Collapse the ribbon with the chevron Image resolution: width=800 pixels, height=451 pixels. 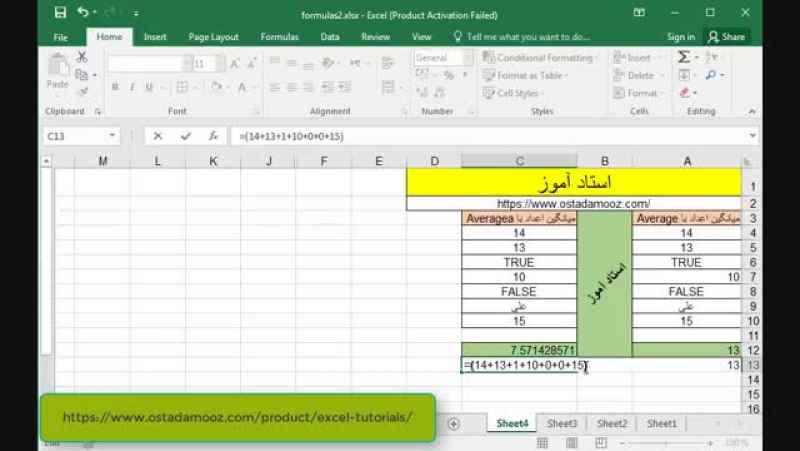point(752,111)
